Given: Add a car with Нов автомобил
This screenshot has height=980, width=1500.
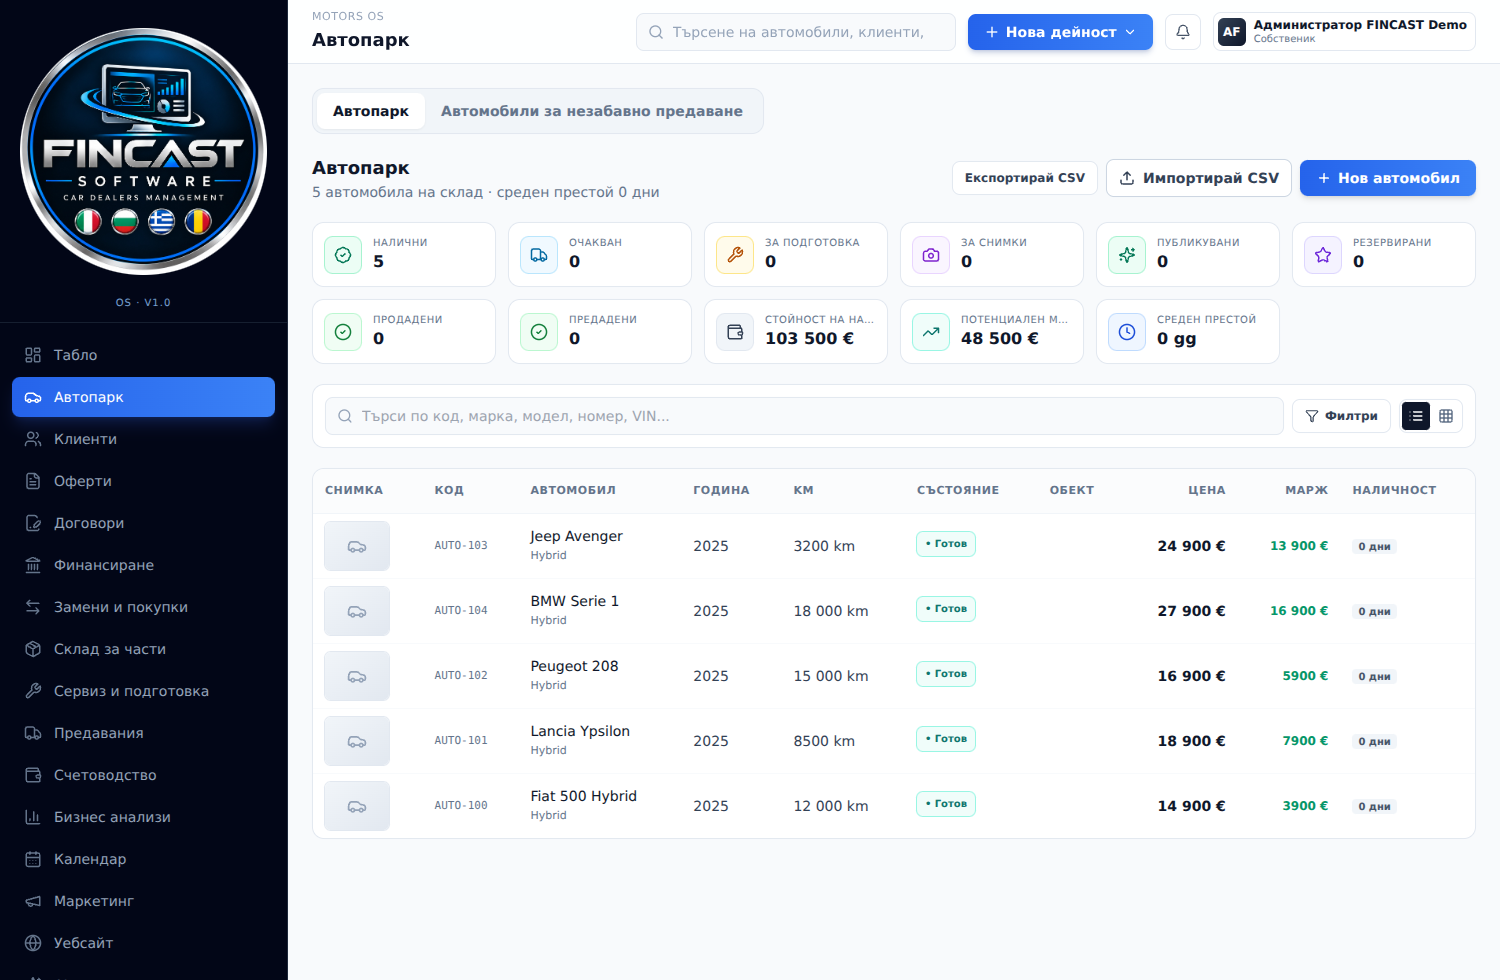Looking at the screenshot, I should pos(1388,178).
